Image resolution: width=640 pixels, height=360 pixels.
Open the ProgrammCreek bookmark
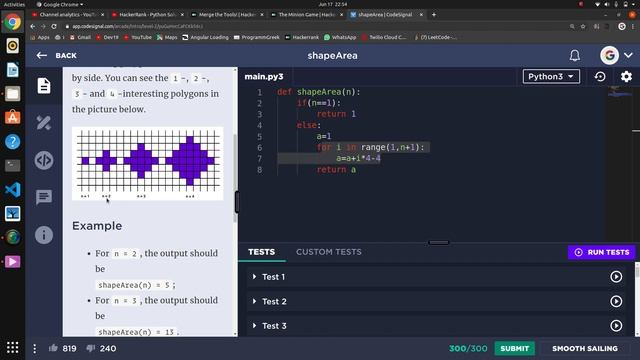pos(257,37)
